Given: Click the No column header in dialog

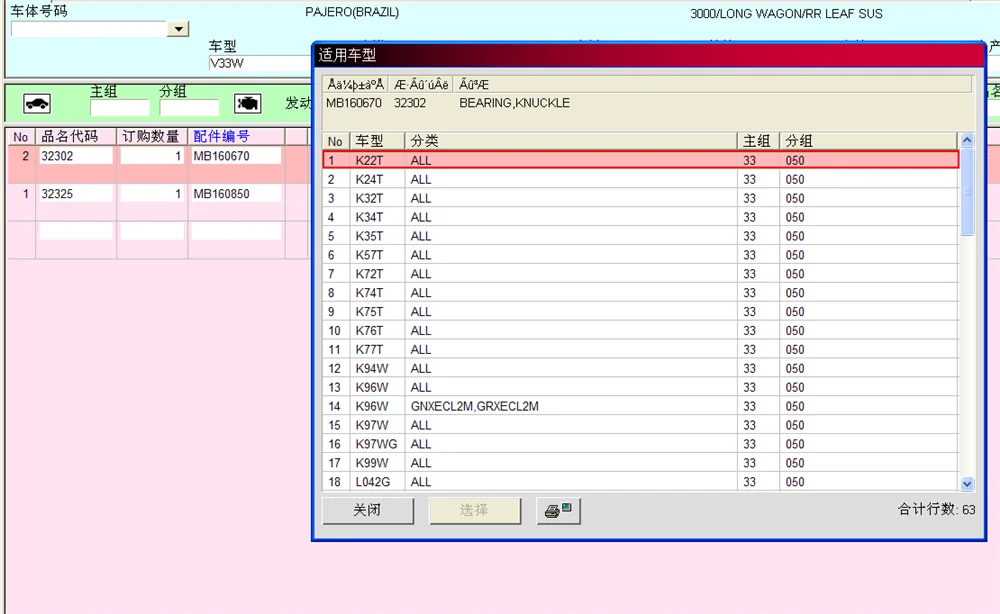Looking at the screenshot, I should pyautogui.click(x=336, y=141).
